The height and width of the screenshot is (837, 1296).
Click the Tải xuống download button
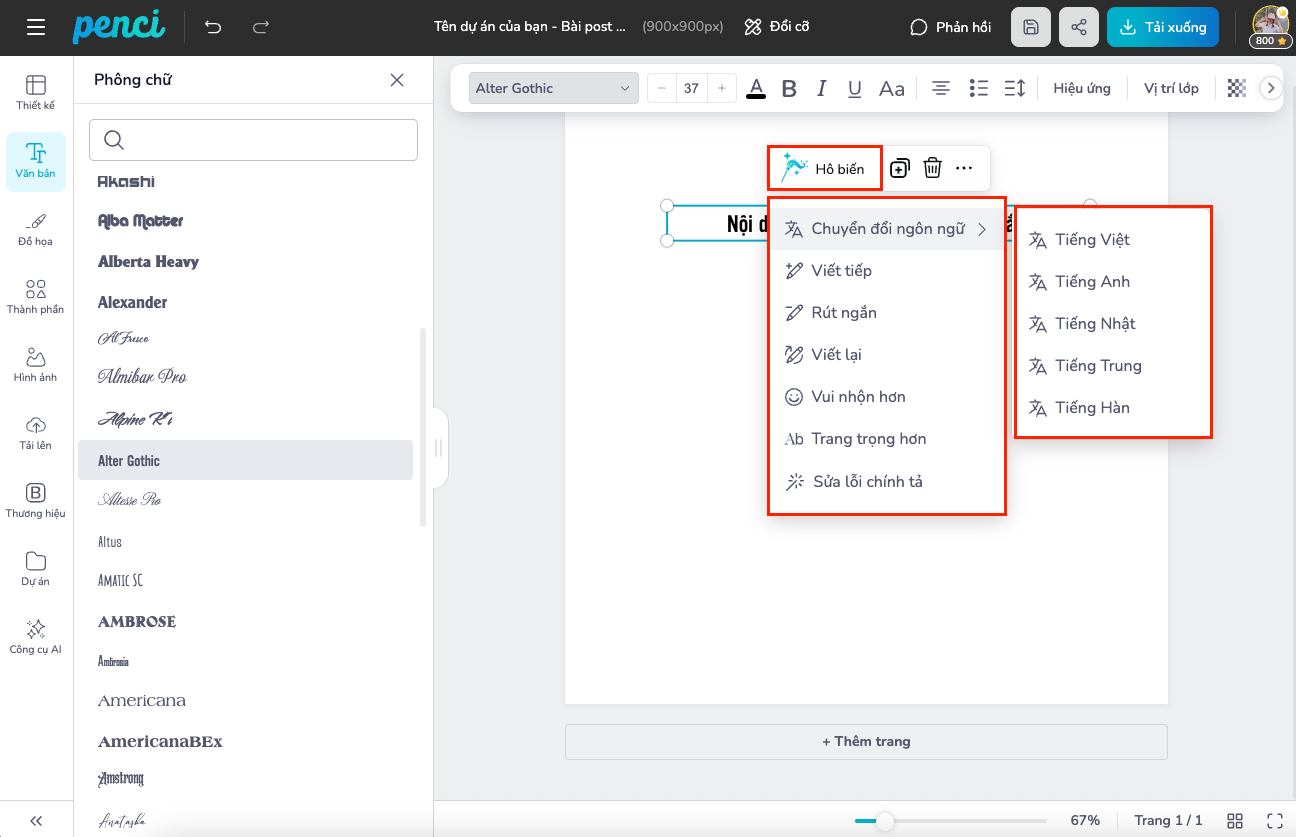tap(1163, 27)
